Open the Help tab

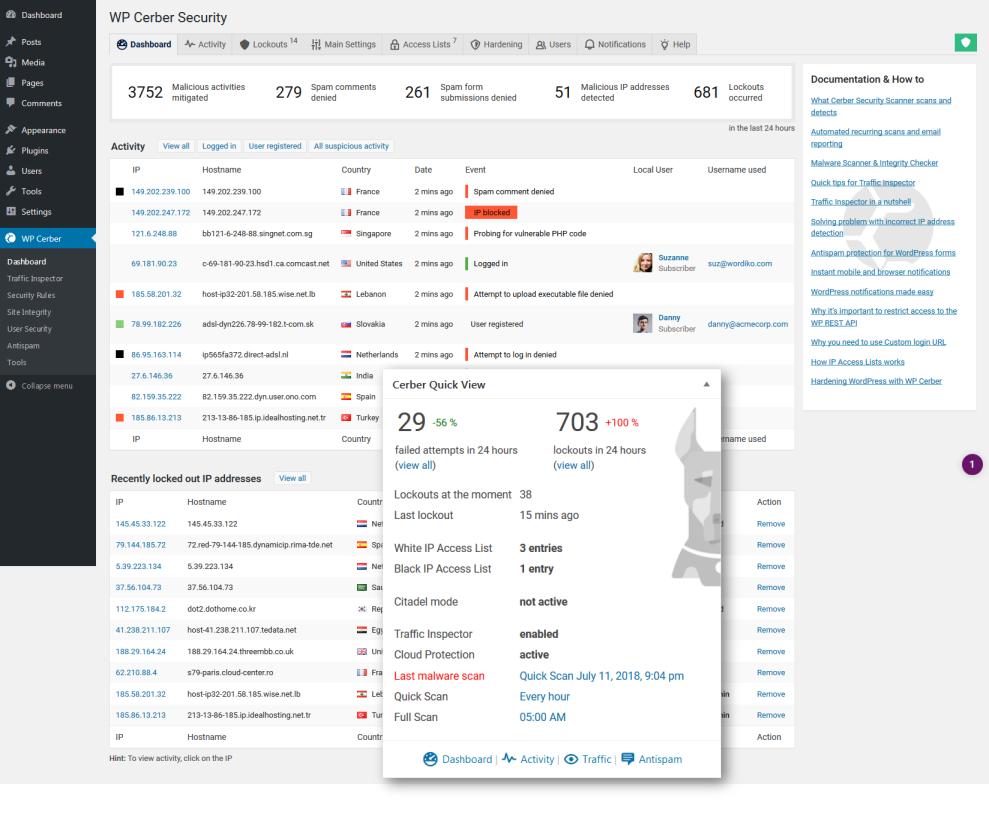click(x=675, y=44)
